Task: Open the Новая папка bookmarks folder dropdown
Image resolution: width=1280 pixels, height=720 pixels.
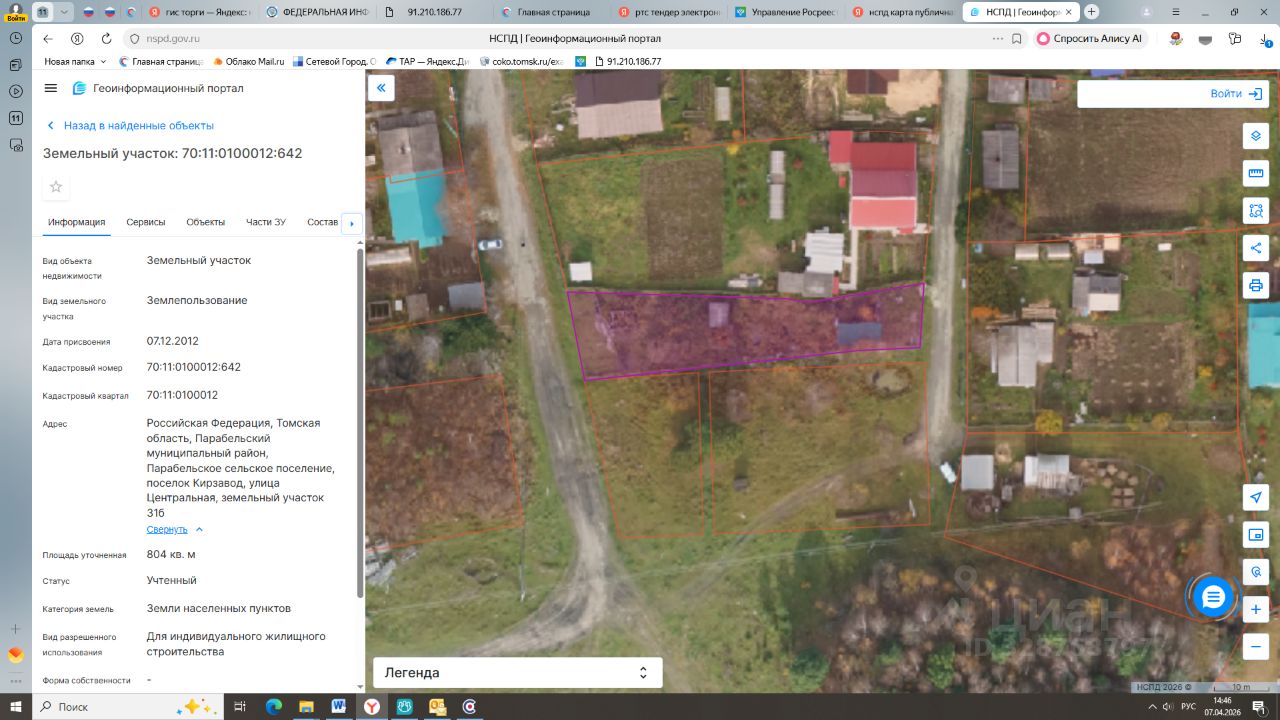Action: [x=75, y=61]
